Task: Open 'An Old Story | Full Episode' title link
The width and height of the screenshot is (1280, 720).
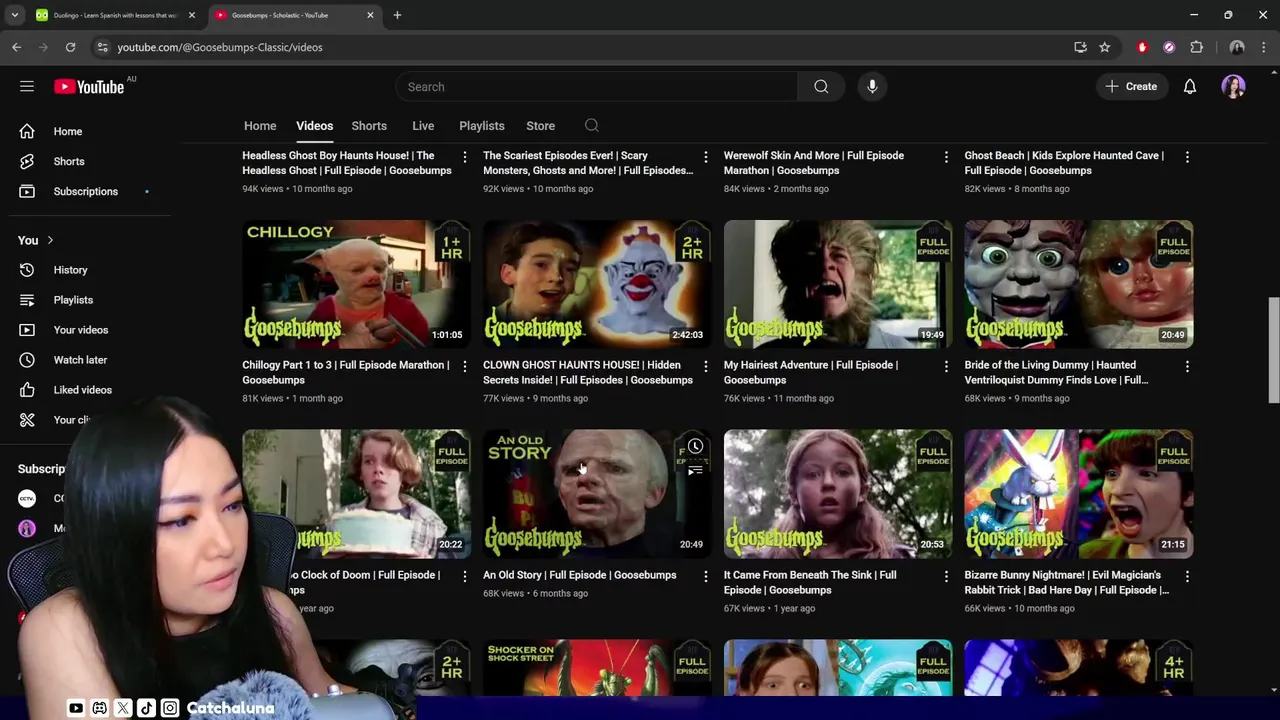Action: (x=580, y=575)
